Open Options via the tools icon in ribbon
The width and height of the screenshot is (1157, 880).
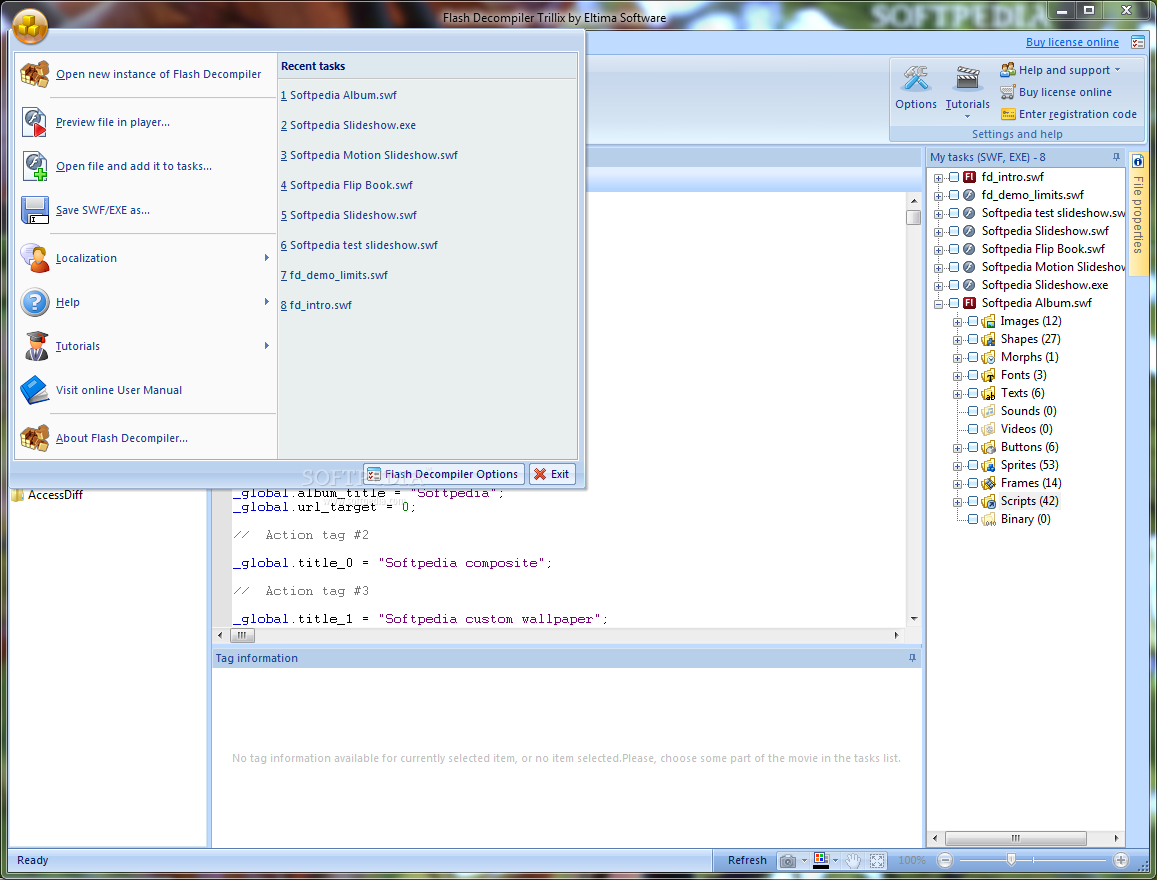coord(916,78)
